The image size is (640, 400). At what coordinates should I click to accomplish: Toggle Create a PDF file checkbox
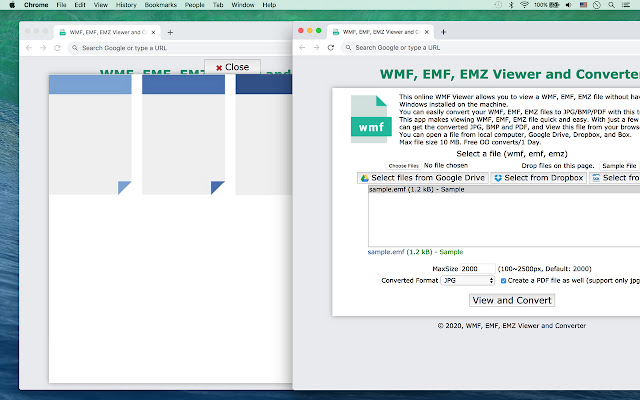pos(503,280)
